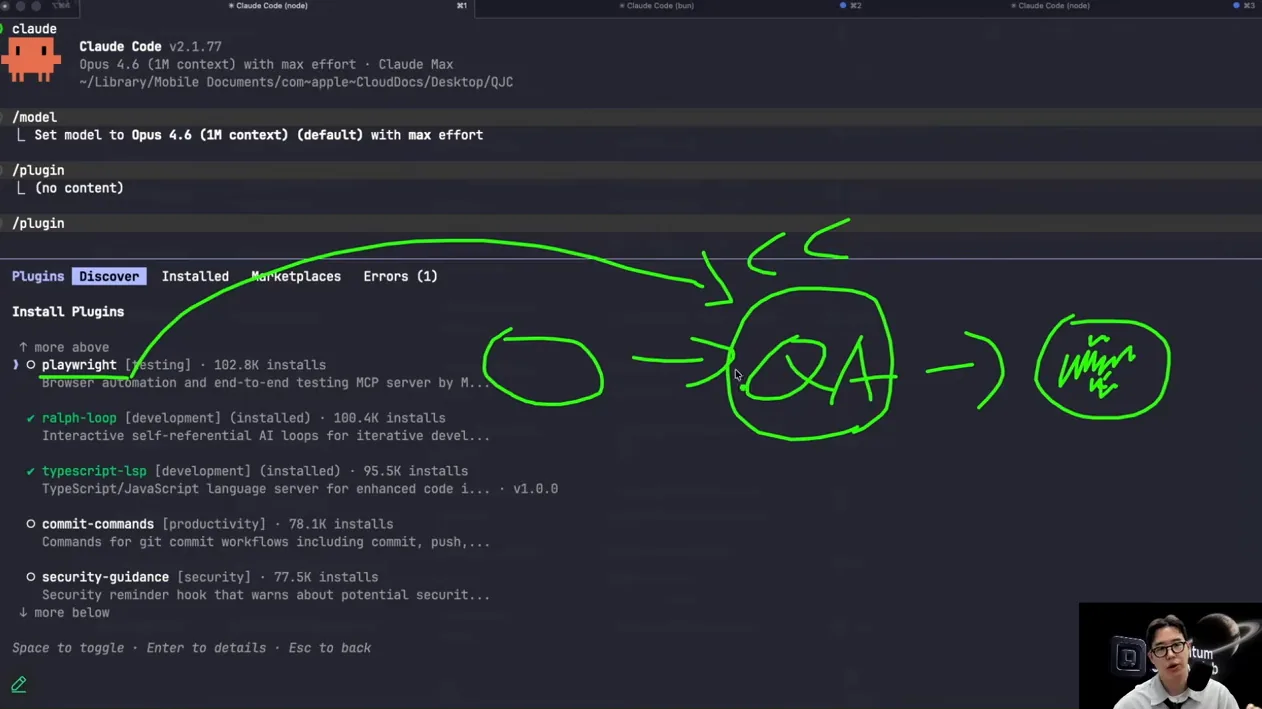
Task: Click the ralph-loop installed checkmark
Action: [x=31, y=418]
